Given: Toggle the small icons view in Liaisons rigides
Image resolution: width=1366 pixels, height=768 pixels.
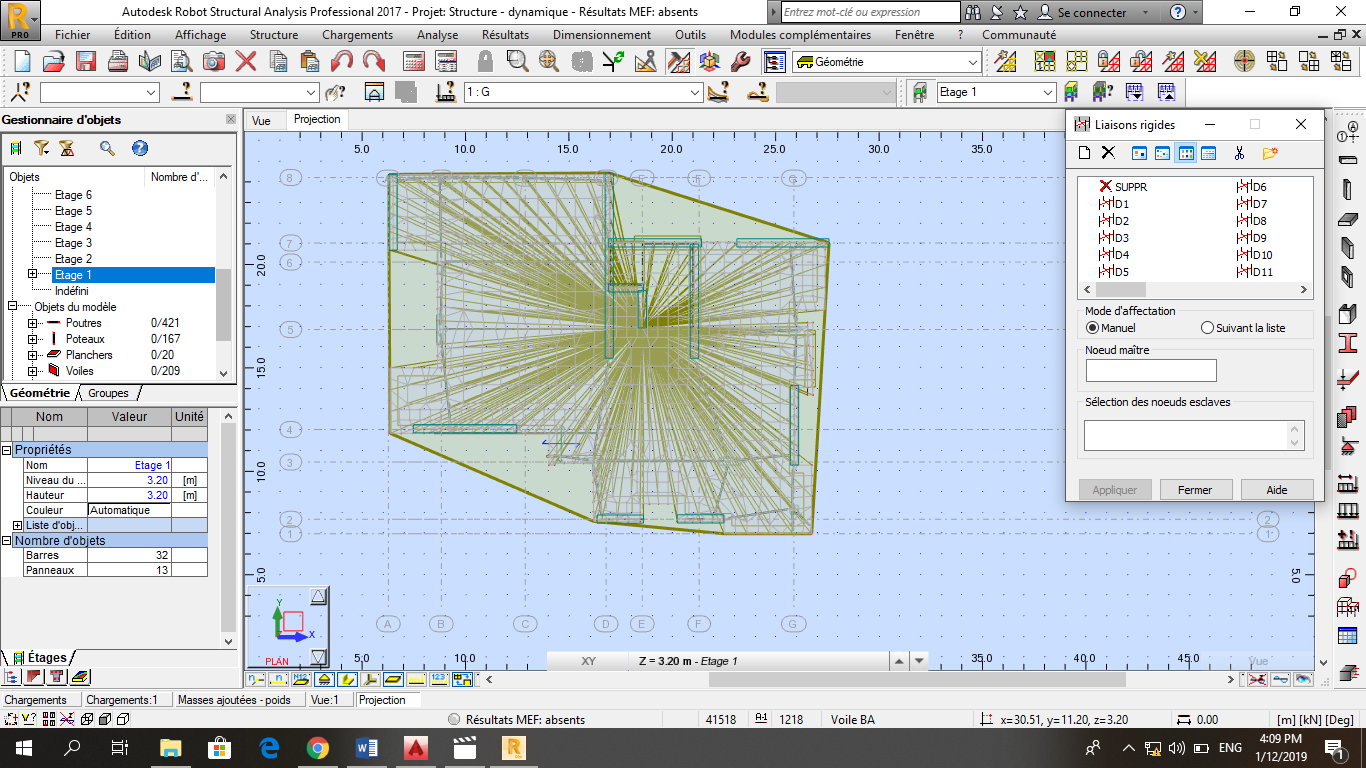Looking at the screenshot, I should tap(1162, 153).
